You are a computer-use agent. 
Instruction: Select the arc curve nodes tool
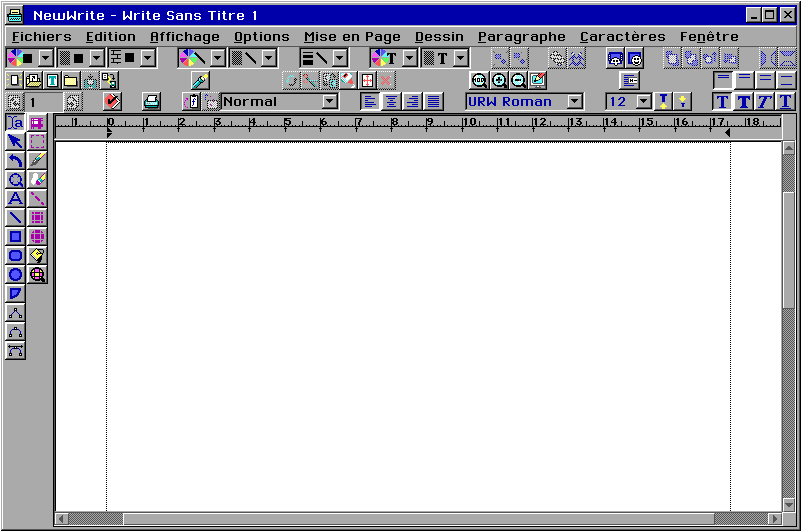tap(15, 331)
